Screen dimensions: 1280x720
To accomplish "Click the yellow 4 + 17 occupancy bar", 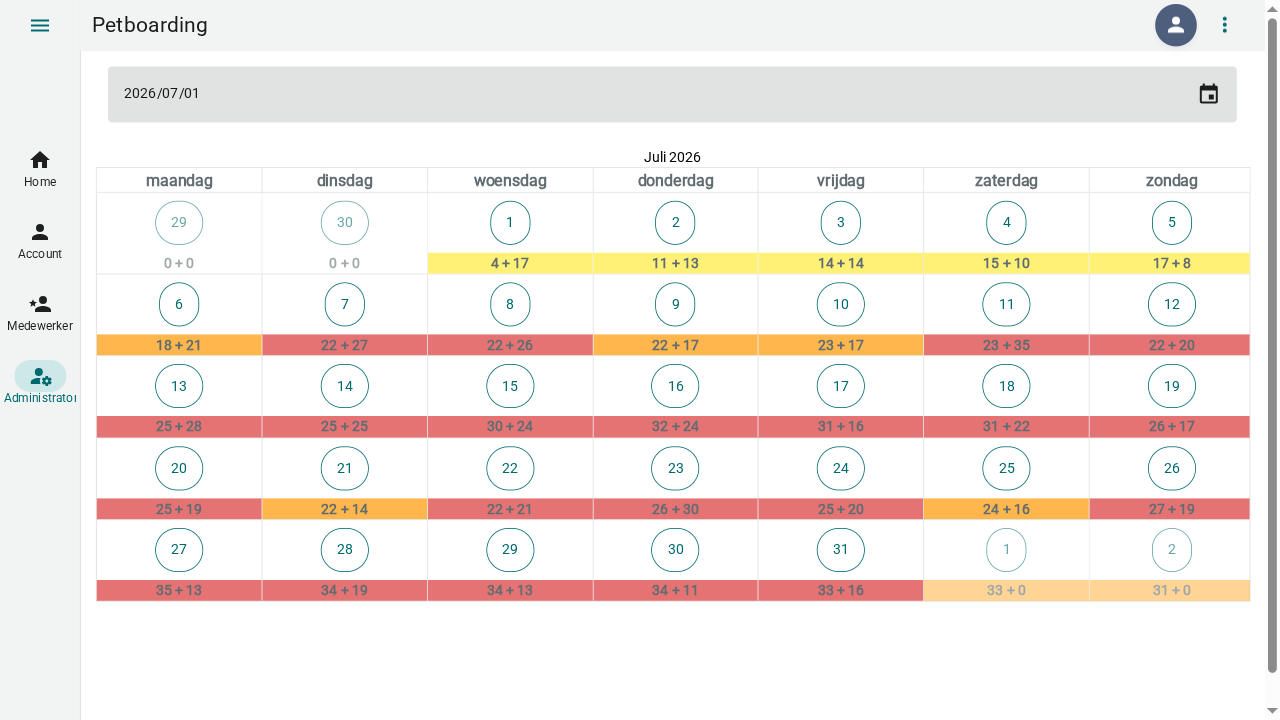I will [510, 263].
